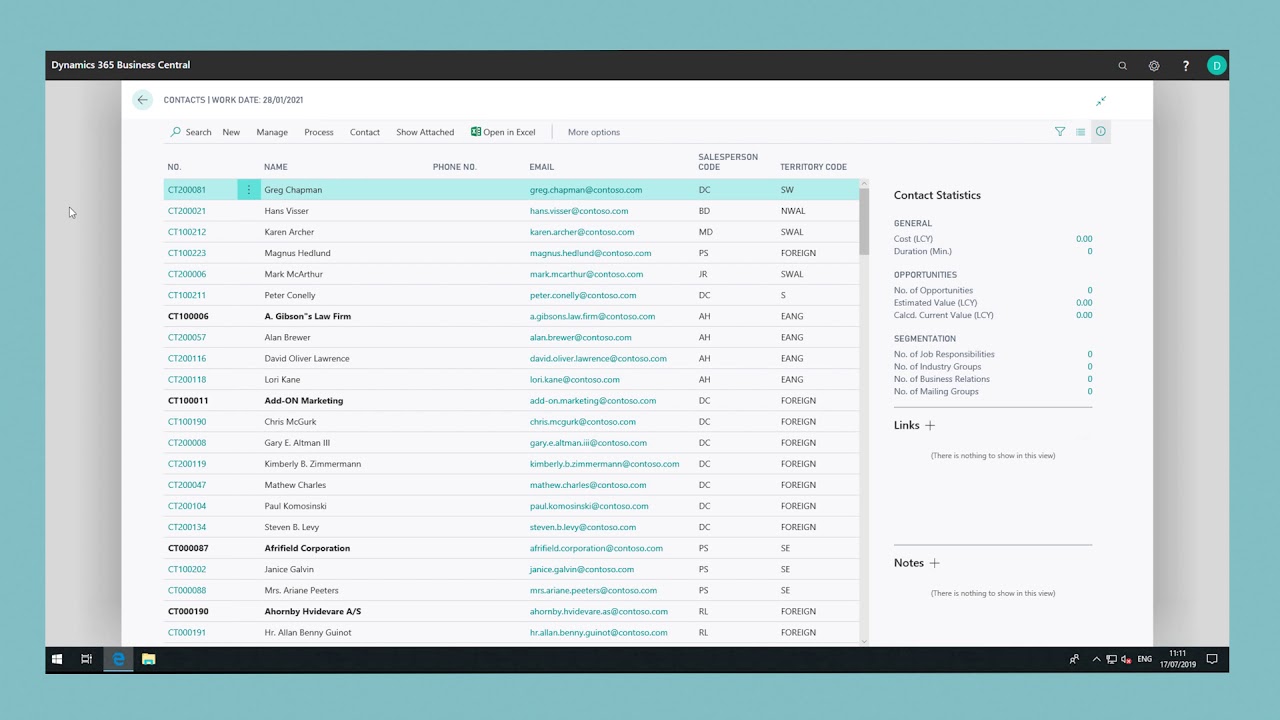Viewport: 1280px width, 720px height.
Task: Open the filter pane funnel icon
Action: tap(1060, 132)
